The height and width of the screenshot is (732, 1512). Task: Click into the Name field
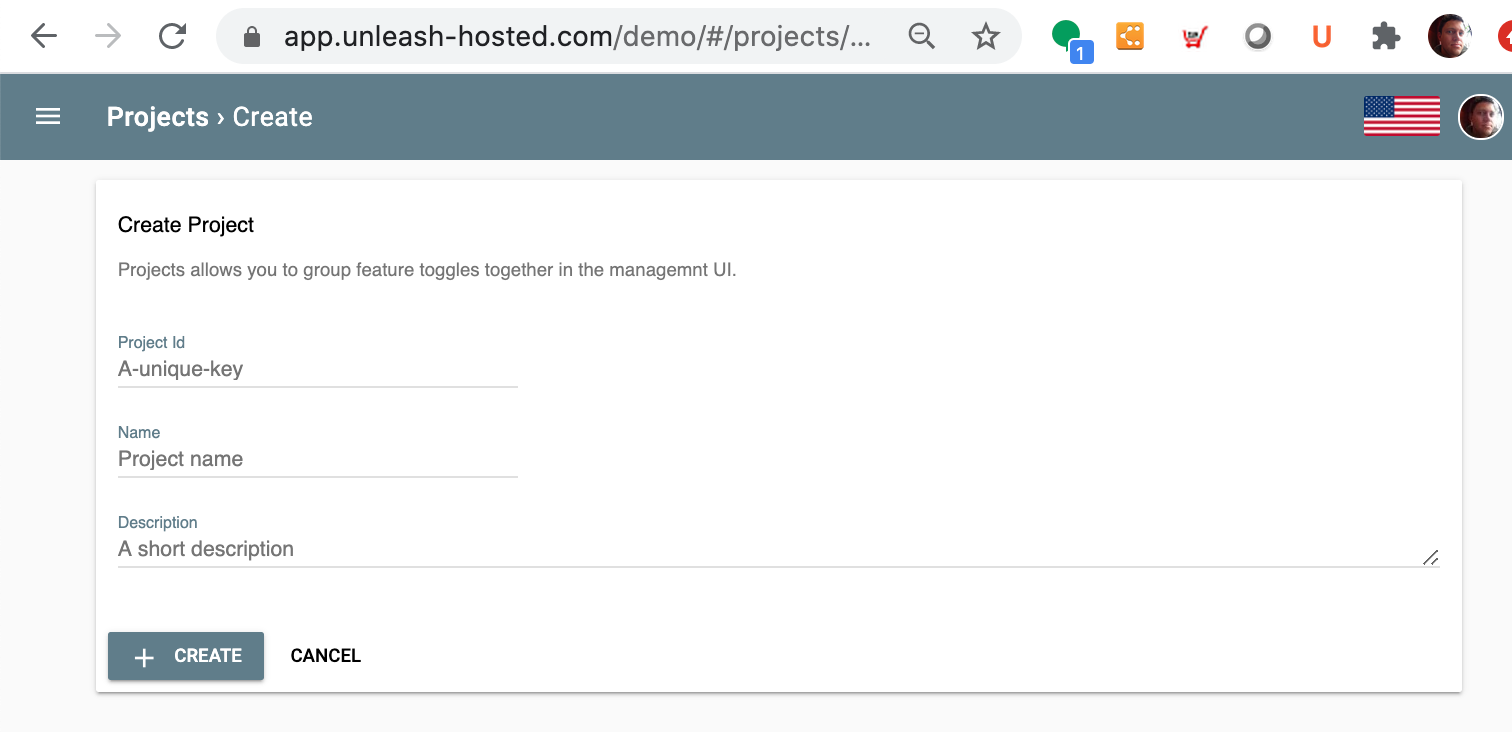(x=317, y=460)
